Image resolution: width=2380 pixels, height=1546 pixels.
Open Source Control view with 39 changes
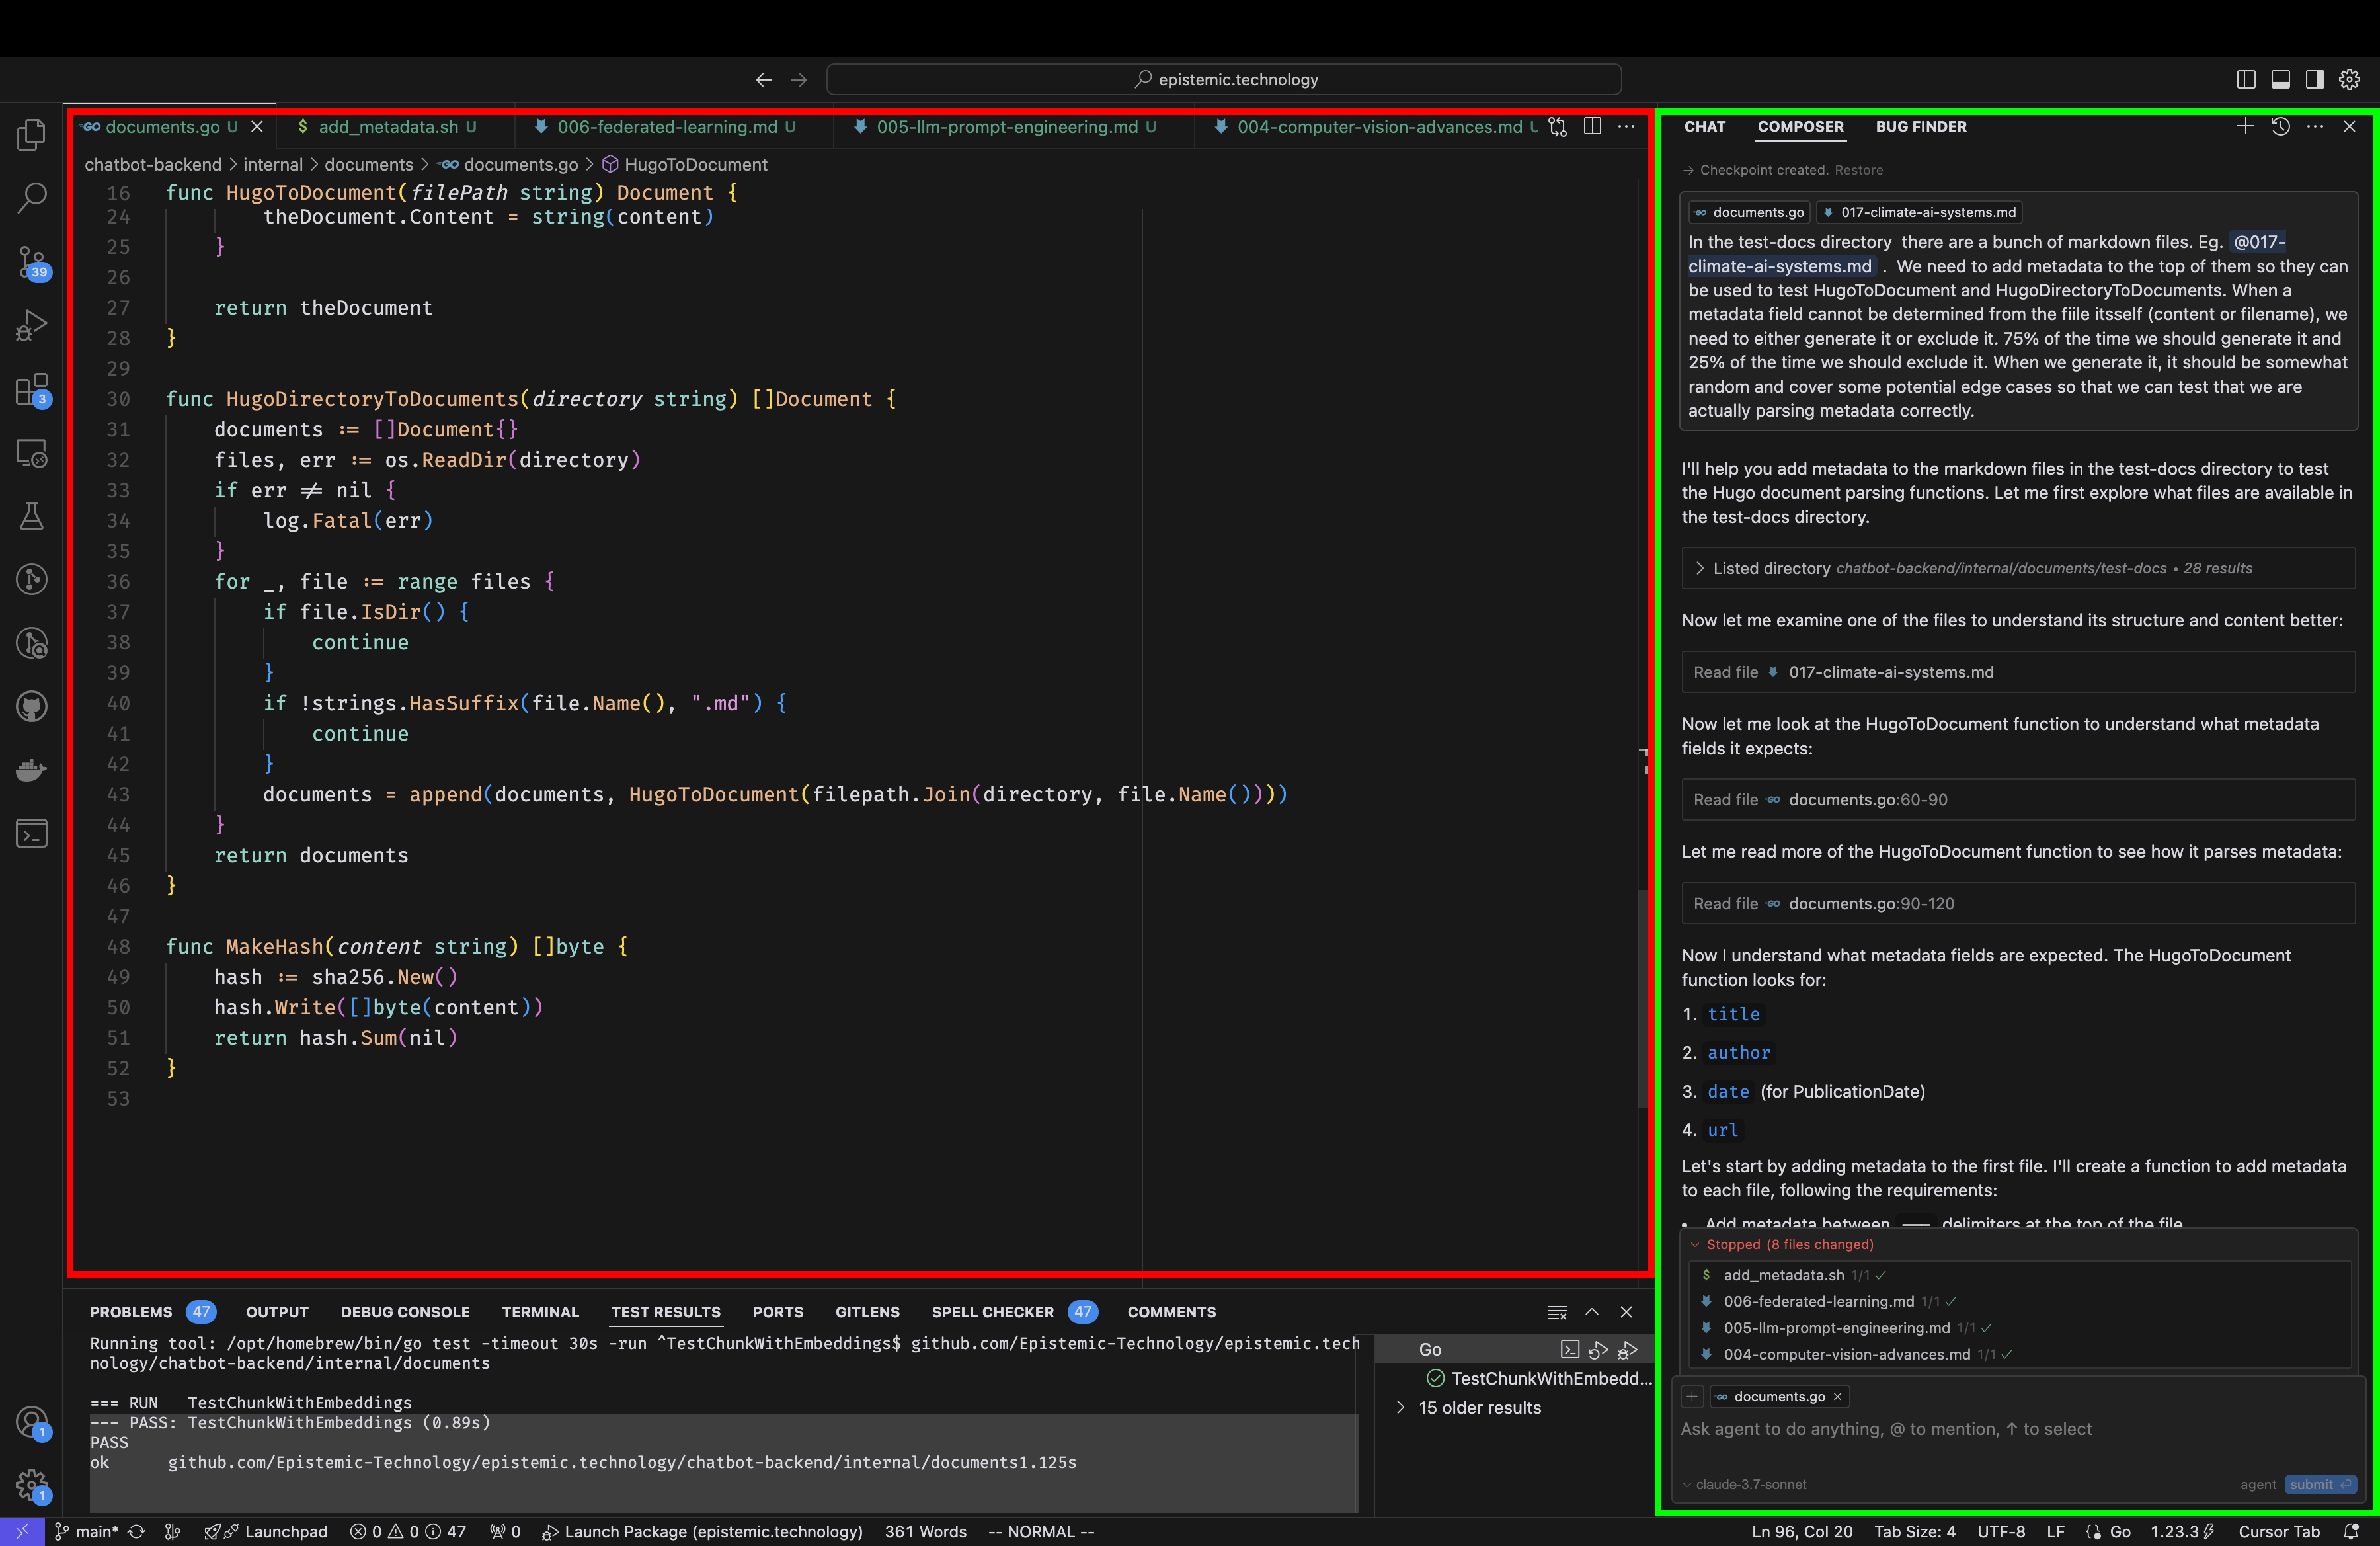32,262
